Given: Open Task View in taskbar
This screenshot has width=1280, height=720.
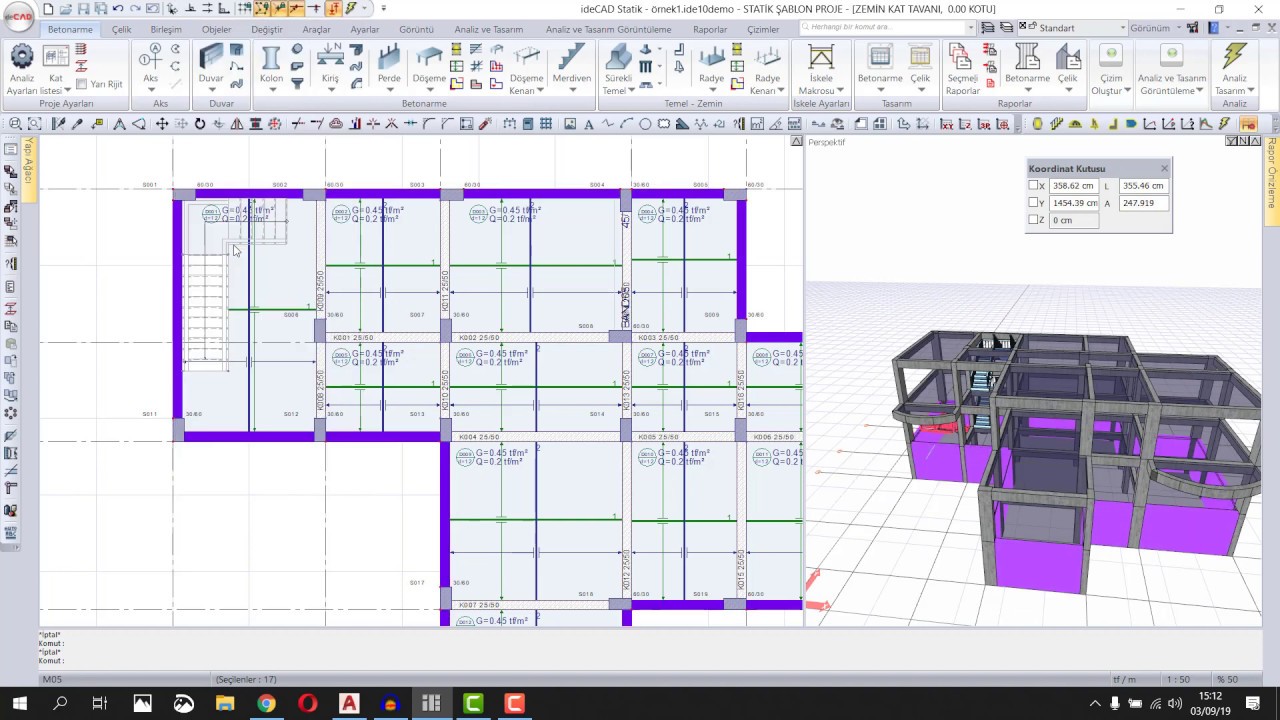Looking at the screenshot, I should point(100,703).
